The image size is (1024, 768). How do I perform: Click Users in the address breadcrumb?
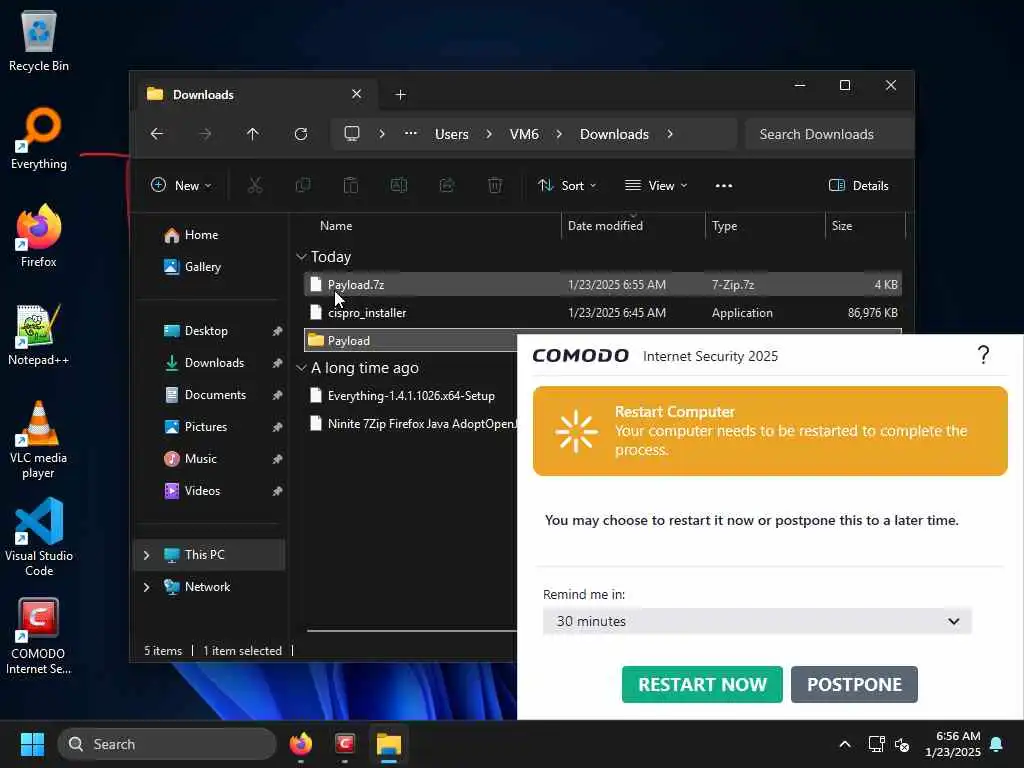(x=452, y=134)
